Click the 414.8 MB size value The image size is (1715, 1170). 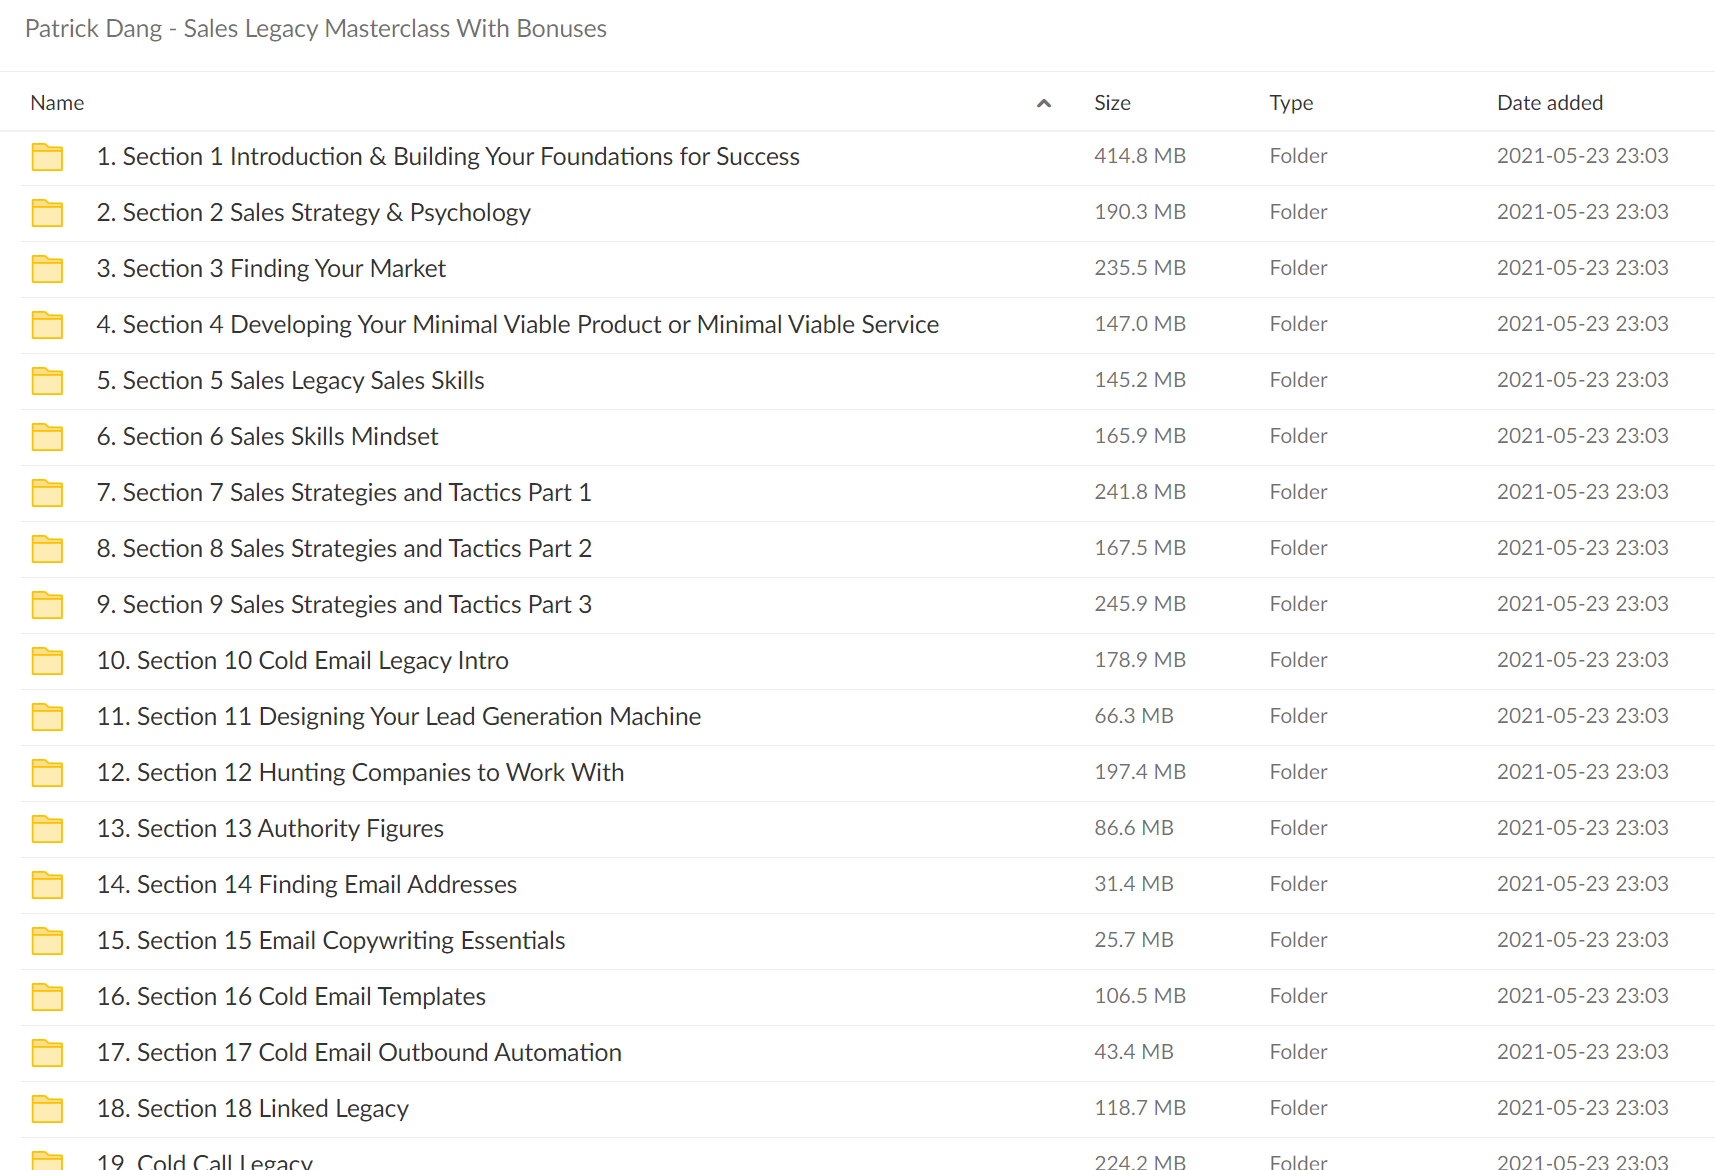[x=1140, y=156]
